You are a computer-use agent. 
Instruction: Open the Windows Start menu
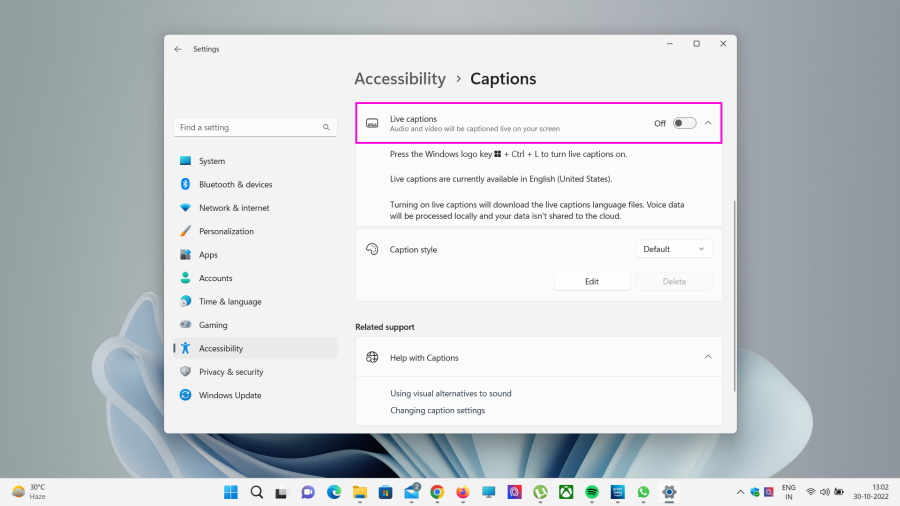point(230,492)
